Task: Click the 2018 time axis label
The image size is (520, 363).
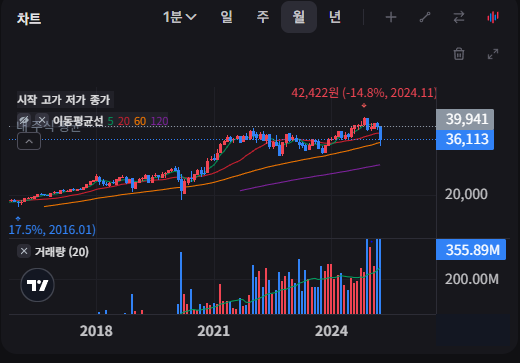Action: 96,331
